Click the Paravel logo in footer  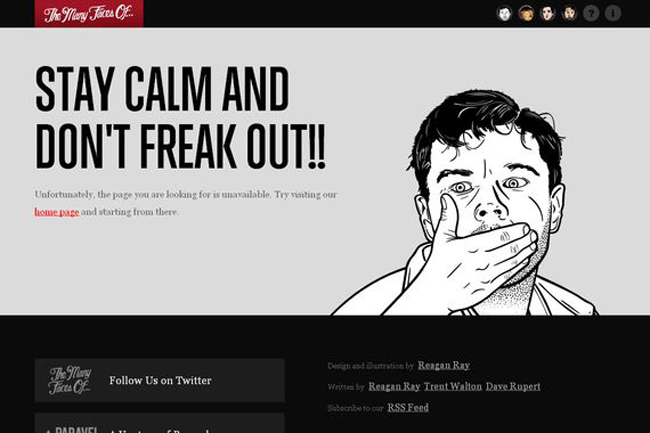(72, 429)
